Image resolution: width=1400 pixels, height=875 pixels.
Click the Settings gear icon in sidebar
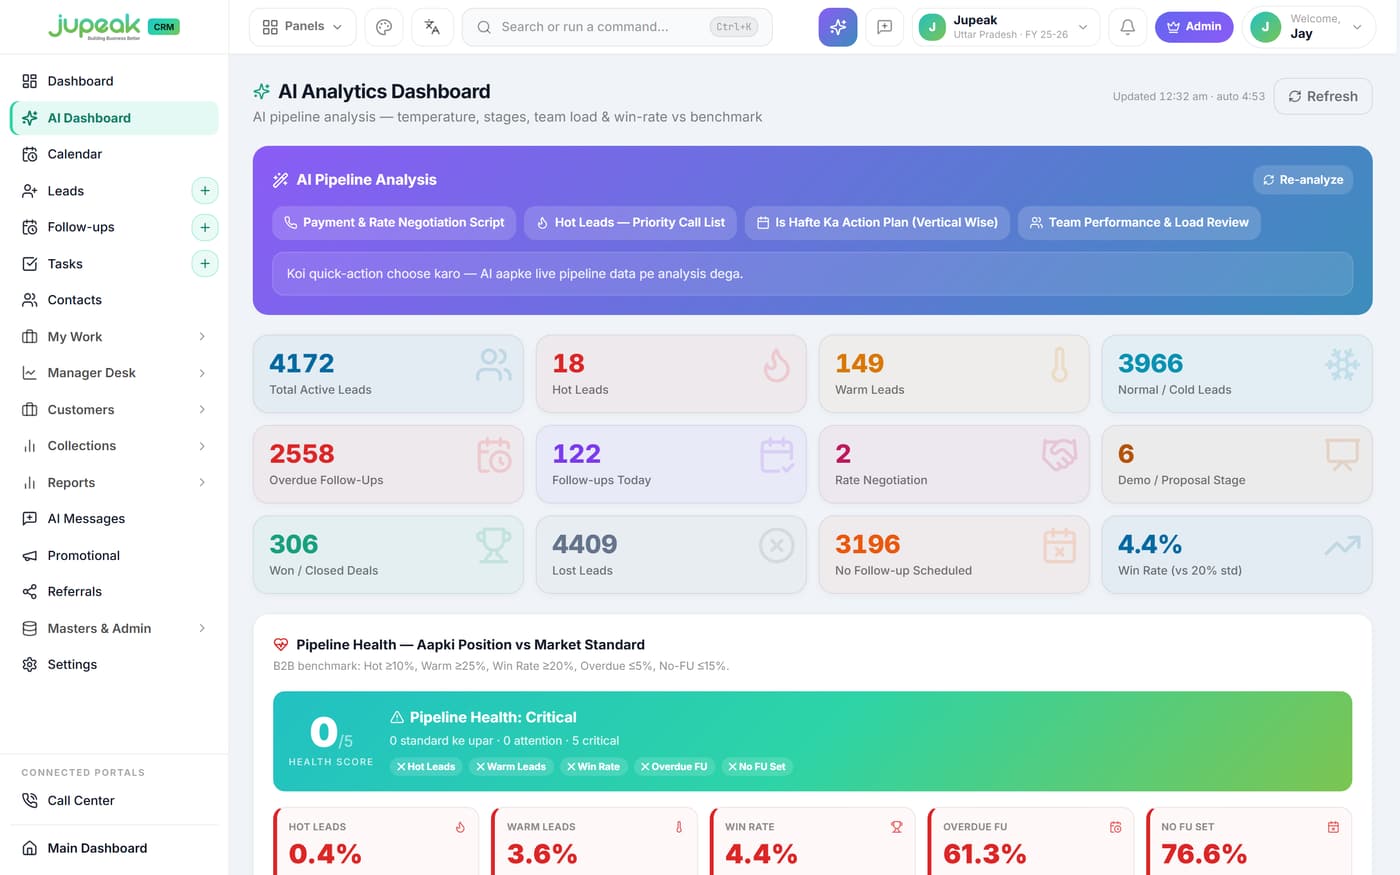tap(30, 664)
